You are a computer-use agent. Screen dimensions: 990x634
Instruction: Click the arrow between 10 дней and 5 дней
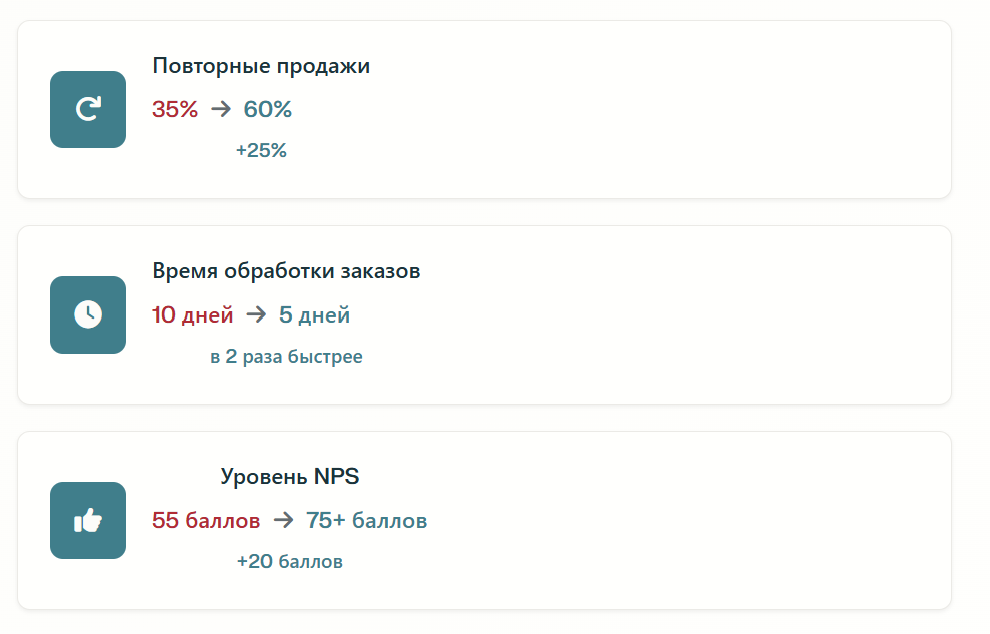tap(256, 315)
